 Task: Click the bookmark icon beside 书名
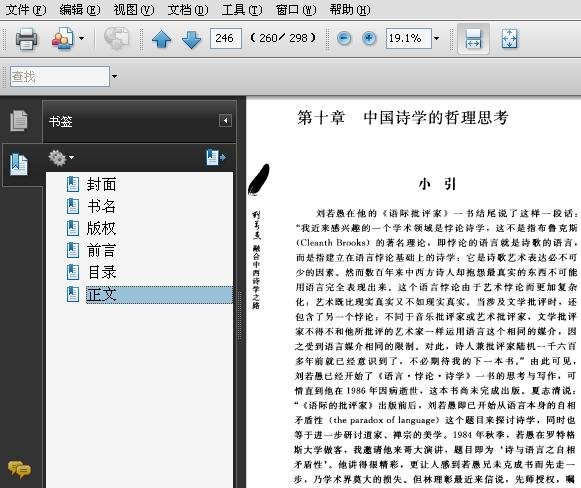tap(73, 206)
